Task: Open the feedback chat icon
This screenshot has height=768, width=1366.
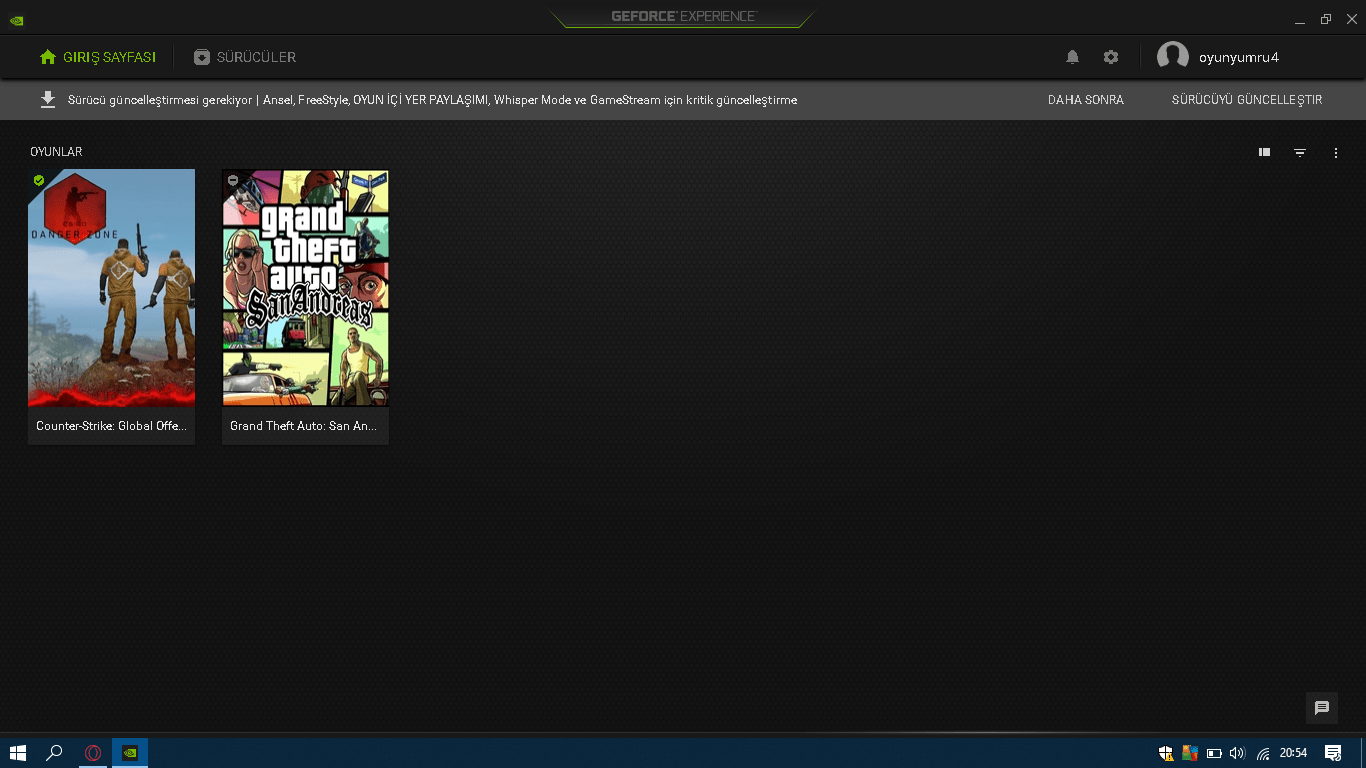Action: tap(1322, 708)
